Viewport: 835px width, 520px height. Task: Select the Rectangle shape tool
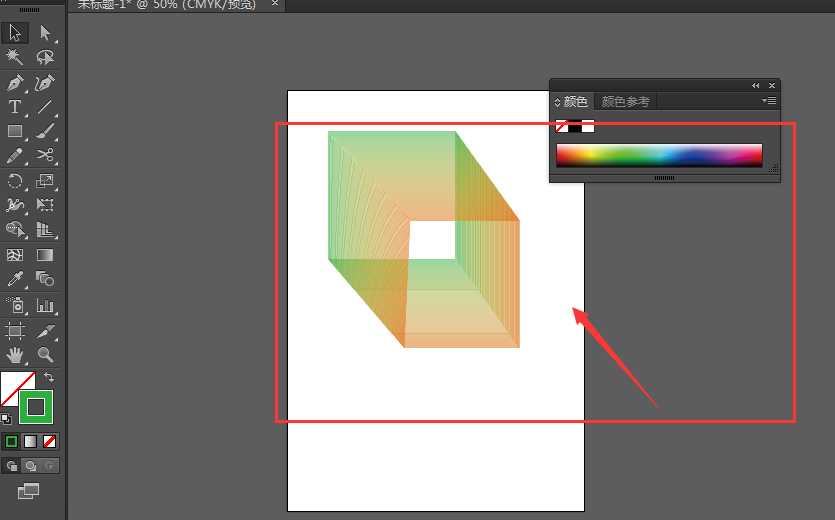point(15,131)
